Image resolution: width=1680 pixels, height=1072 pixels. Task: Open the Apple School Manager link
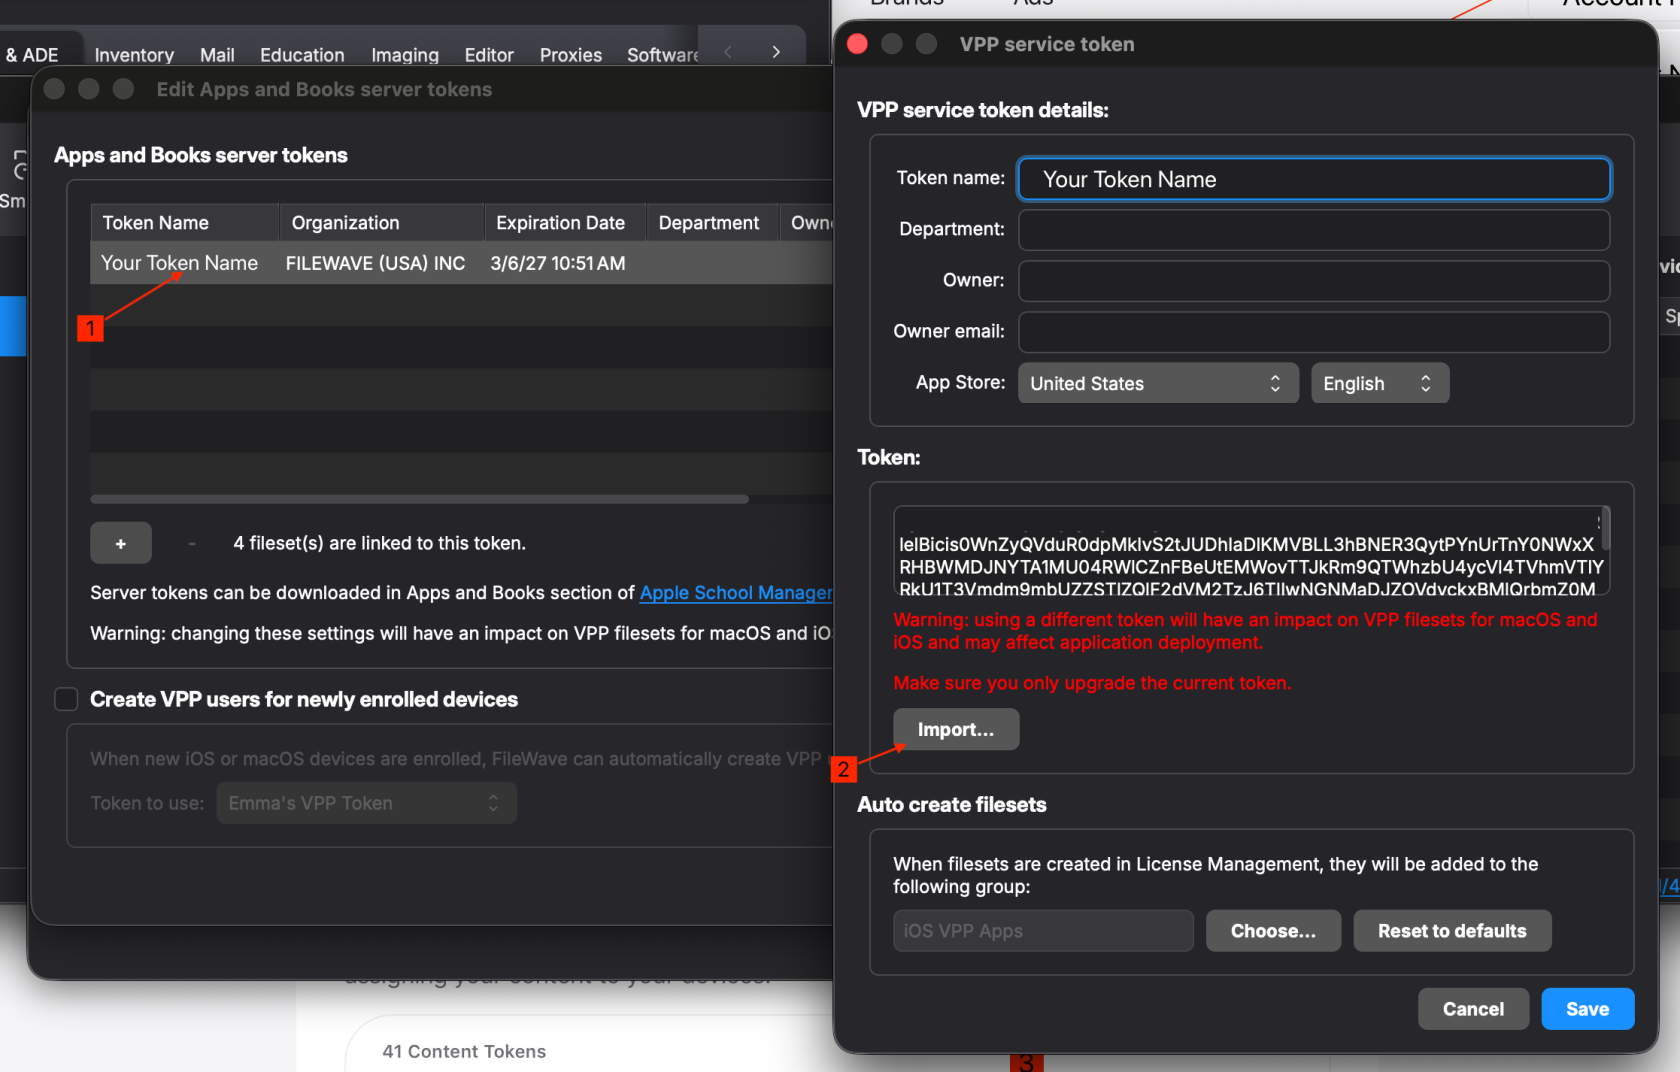click(736, 593)
